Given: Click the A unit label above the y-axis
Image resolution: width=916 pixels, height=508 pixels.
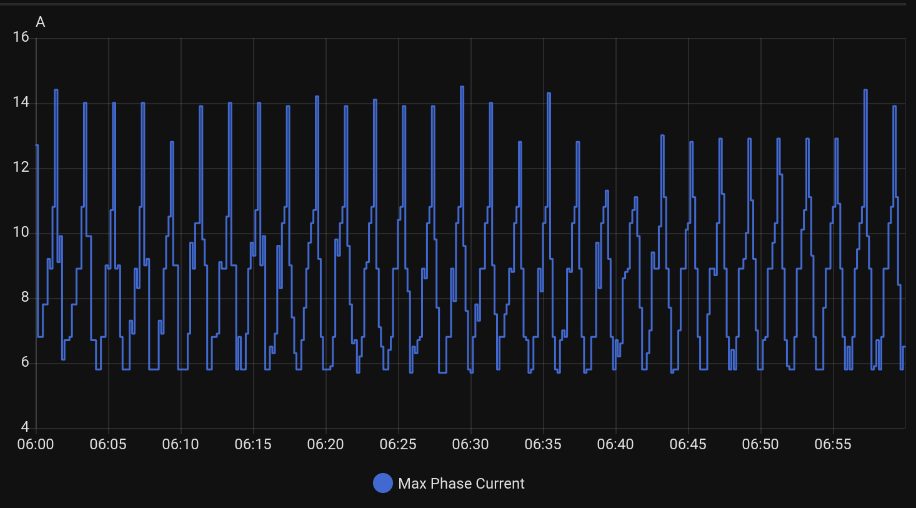Looking at the screenshot, I should [x=40, y=22].
